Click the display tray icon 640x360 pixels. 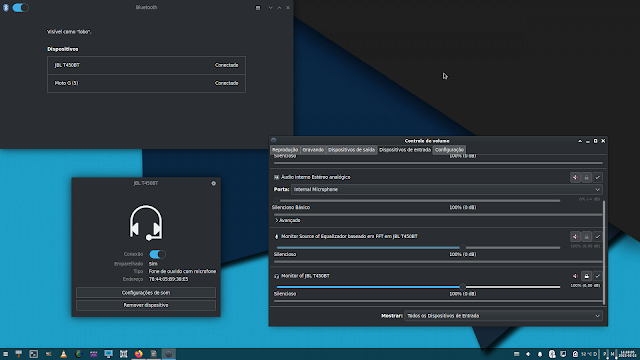coord(563,354)
